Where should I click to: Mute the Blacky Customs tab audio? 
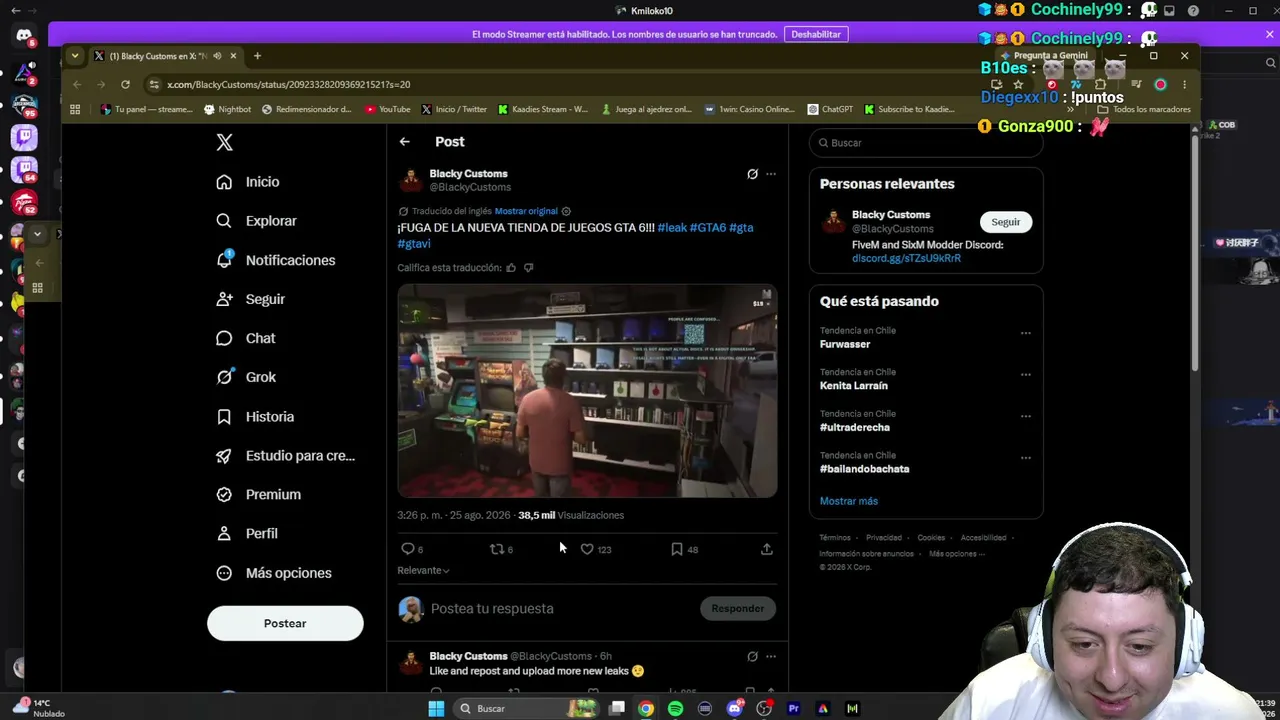[217, 56]
